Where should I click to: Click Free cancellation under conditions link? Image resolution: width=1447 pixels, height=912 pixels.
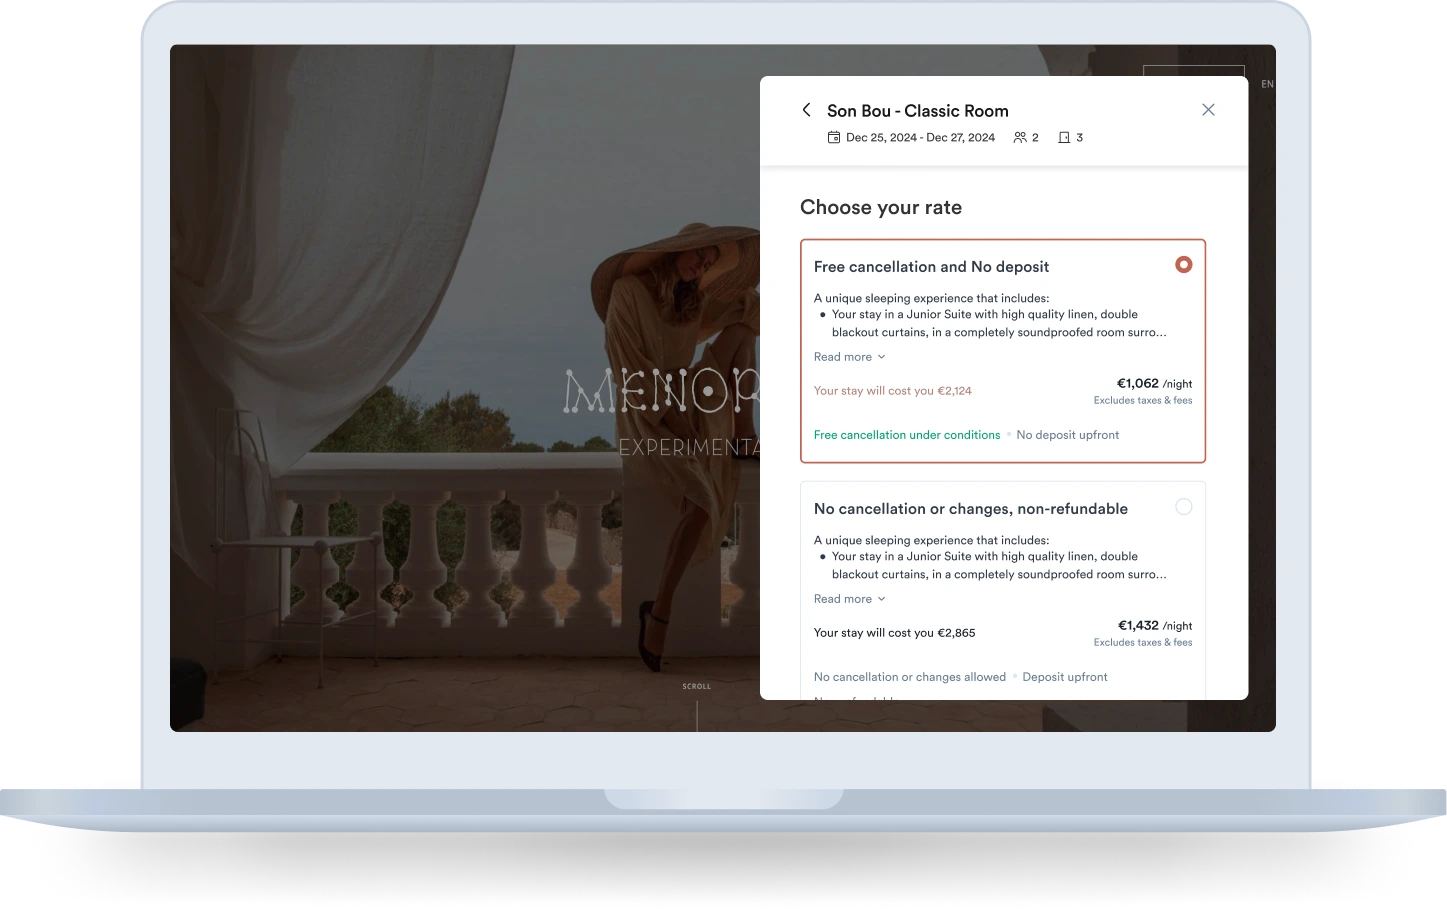907,435
